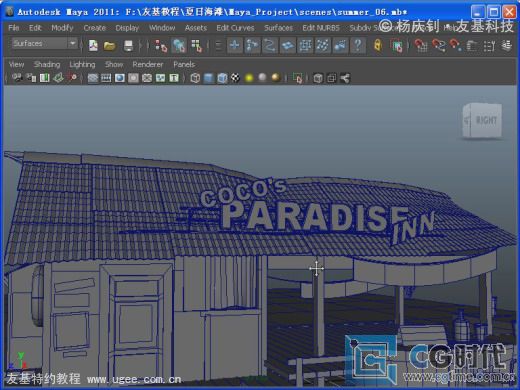
Task: Enable snap to grids magnet icon
Action: (421, 46)
